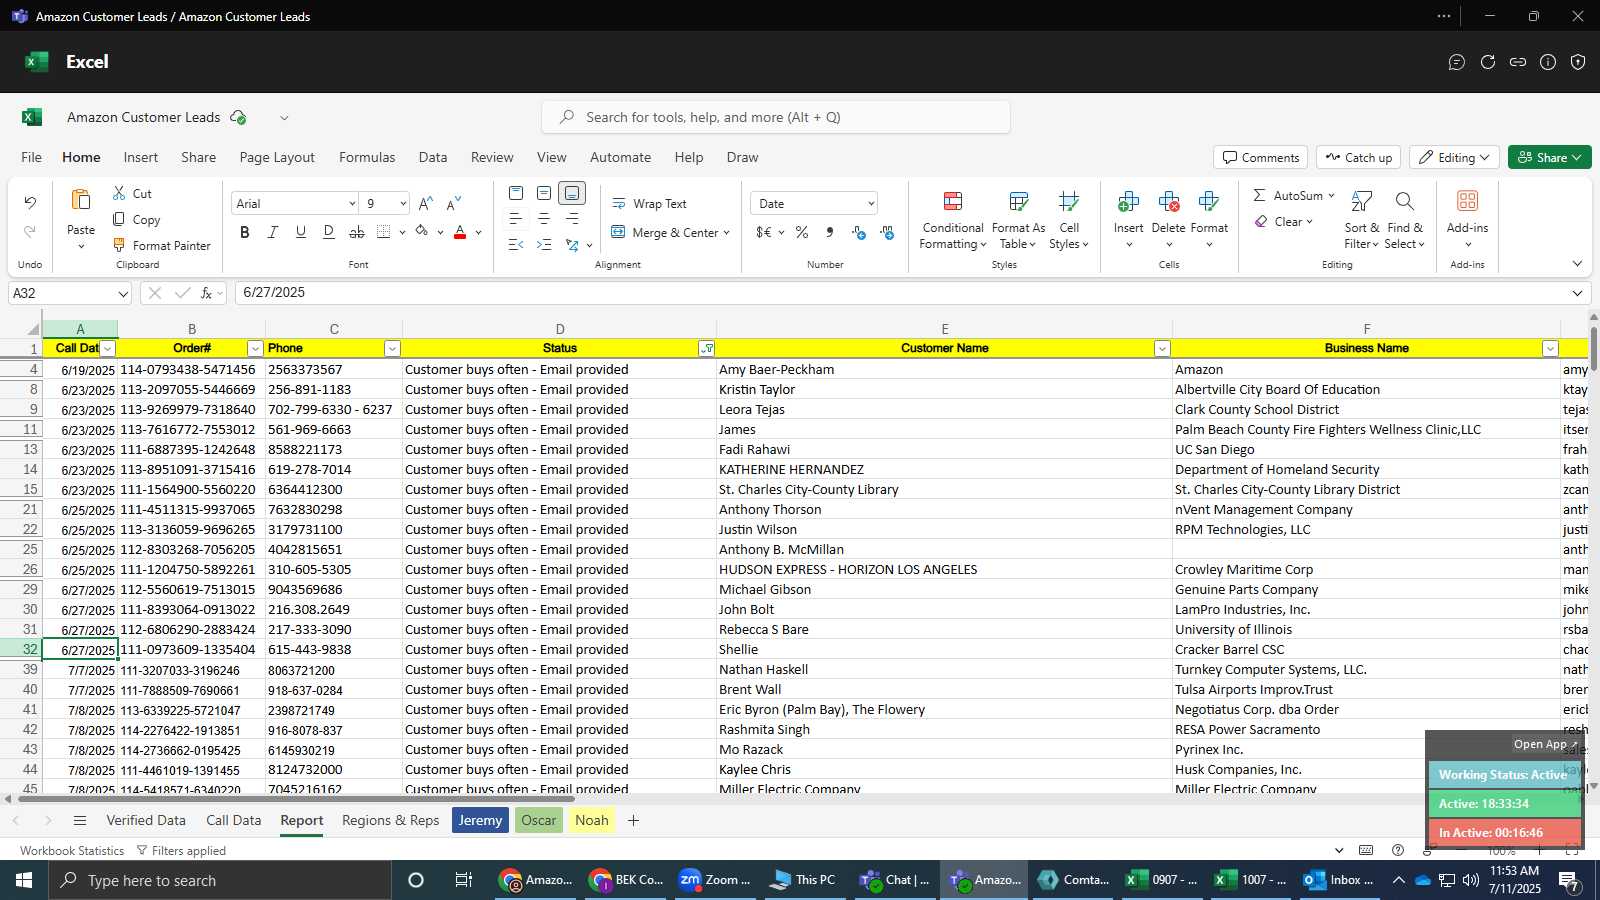Click the decrease indent icon

(516, 245)
